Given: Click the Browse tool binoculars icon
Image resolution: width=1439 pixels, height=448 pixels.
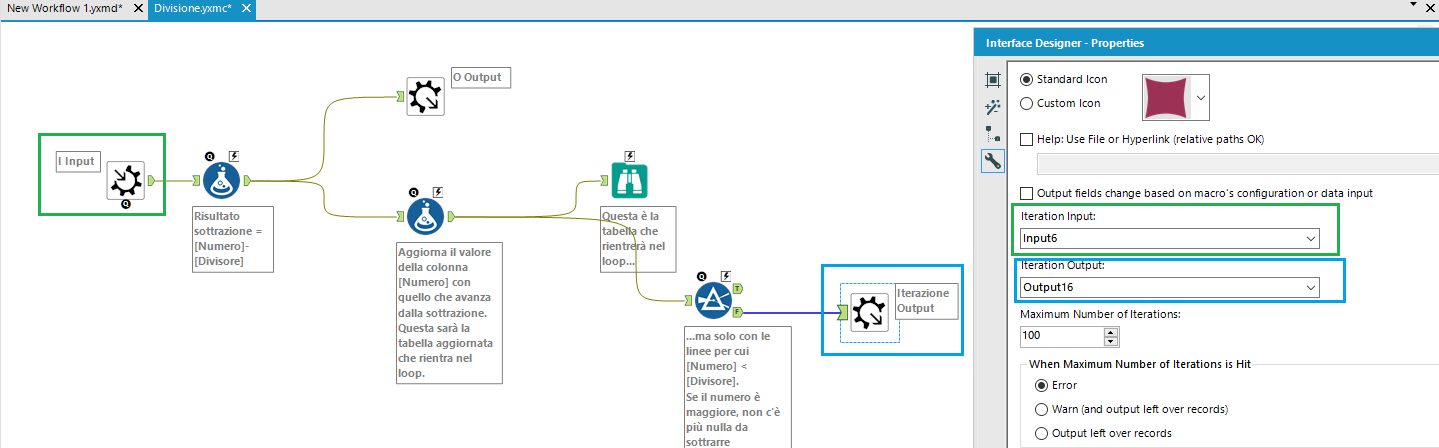Looking at the screenshot, I should click(629, 181).
